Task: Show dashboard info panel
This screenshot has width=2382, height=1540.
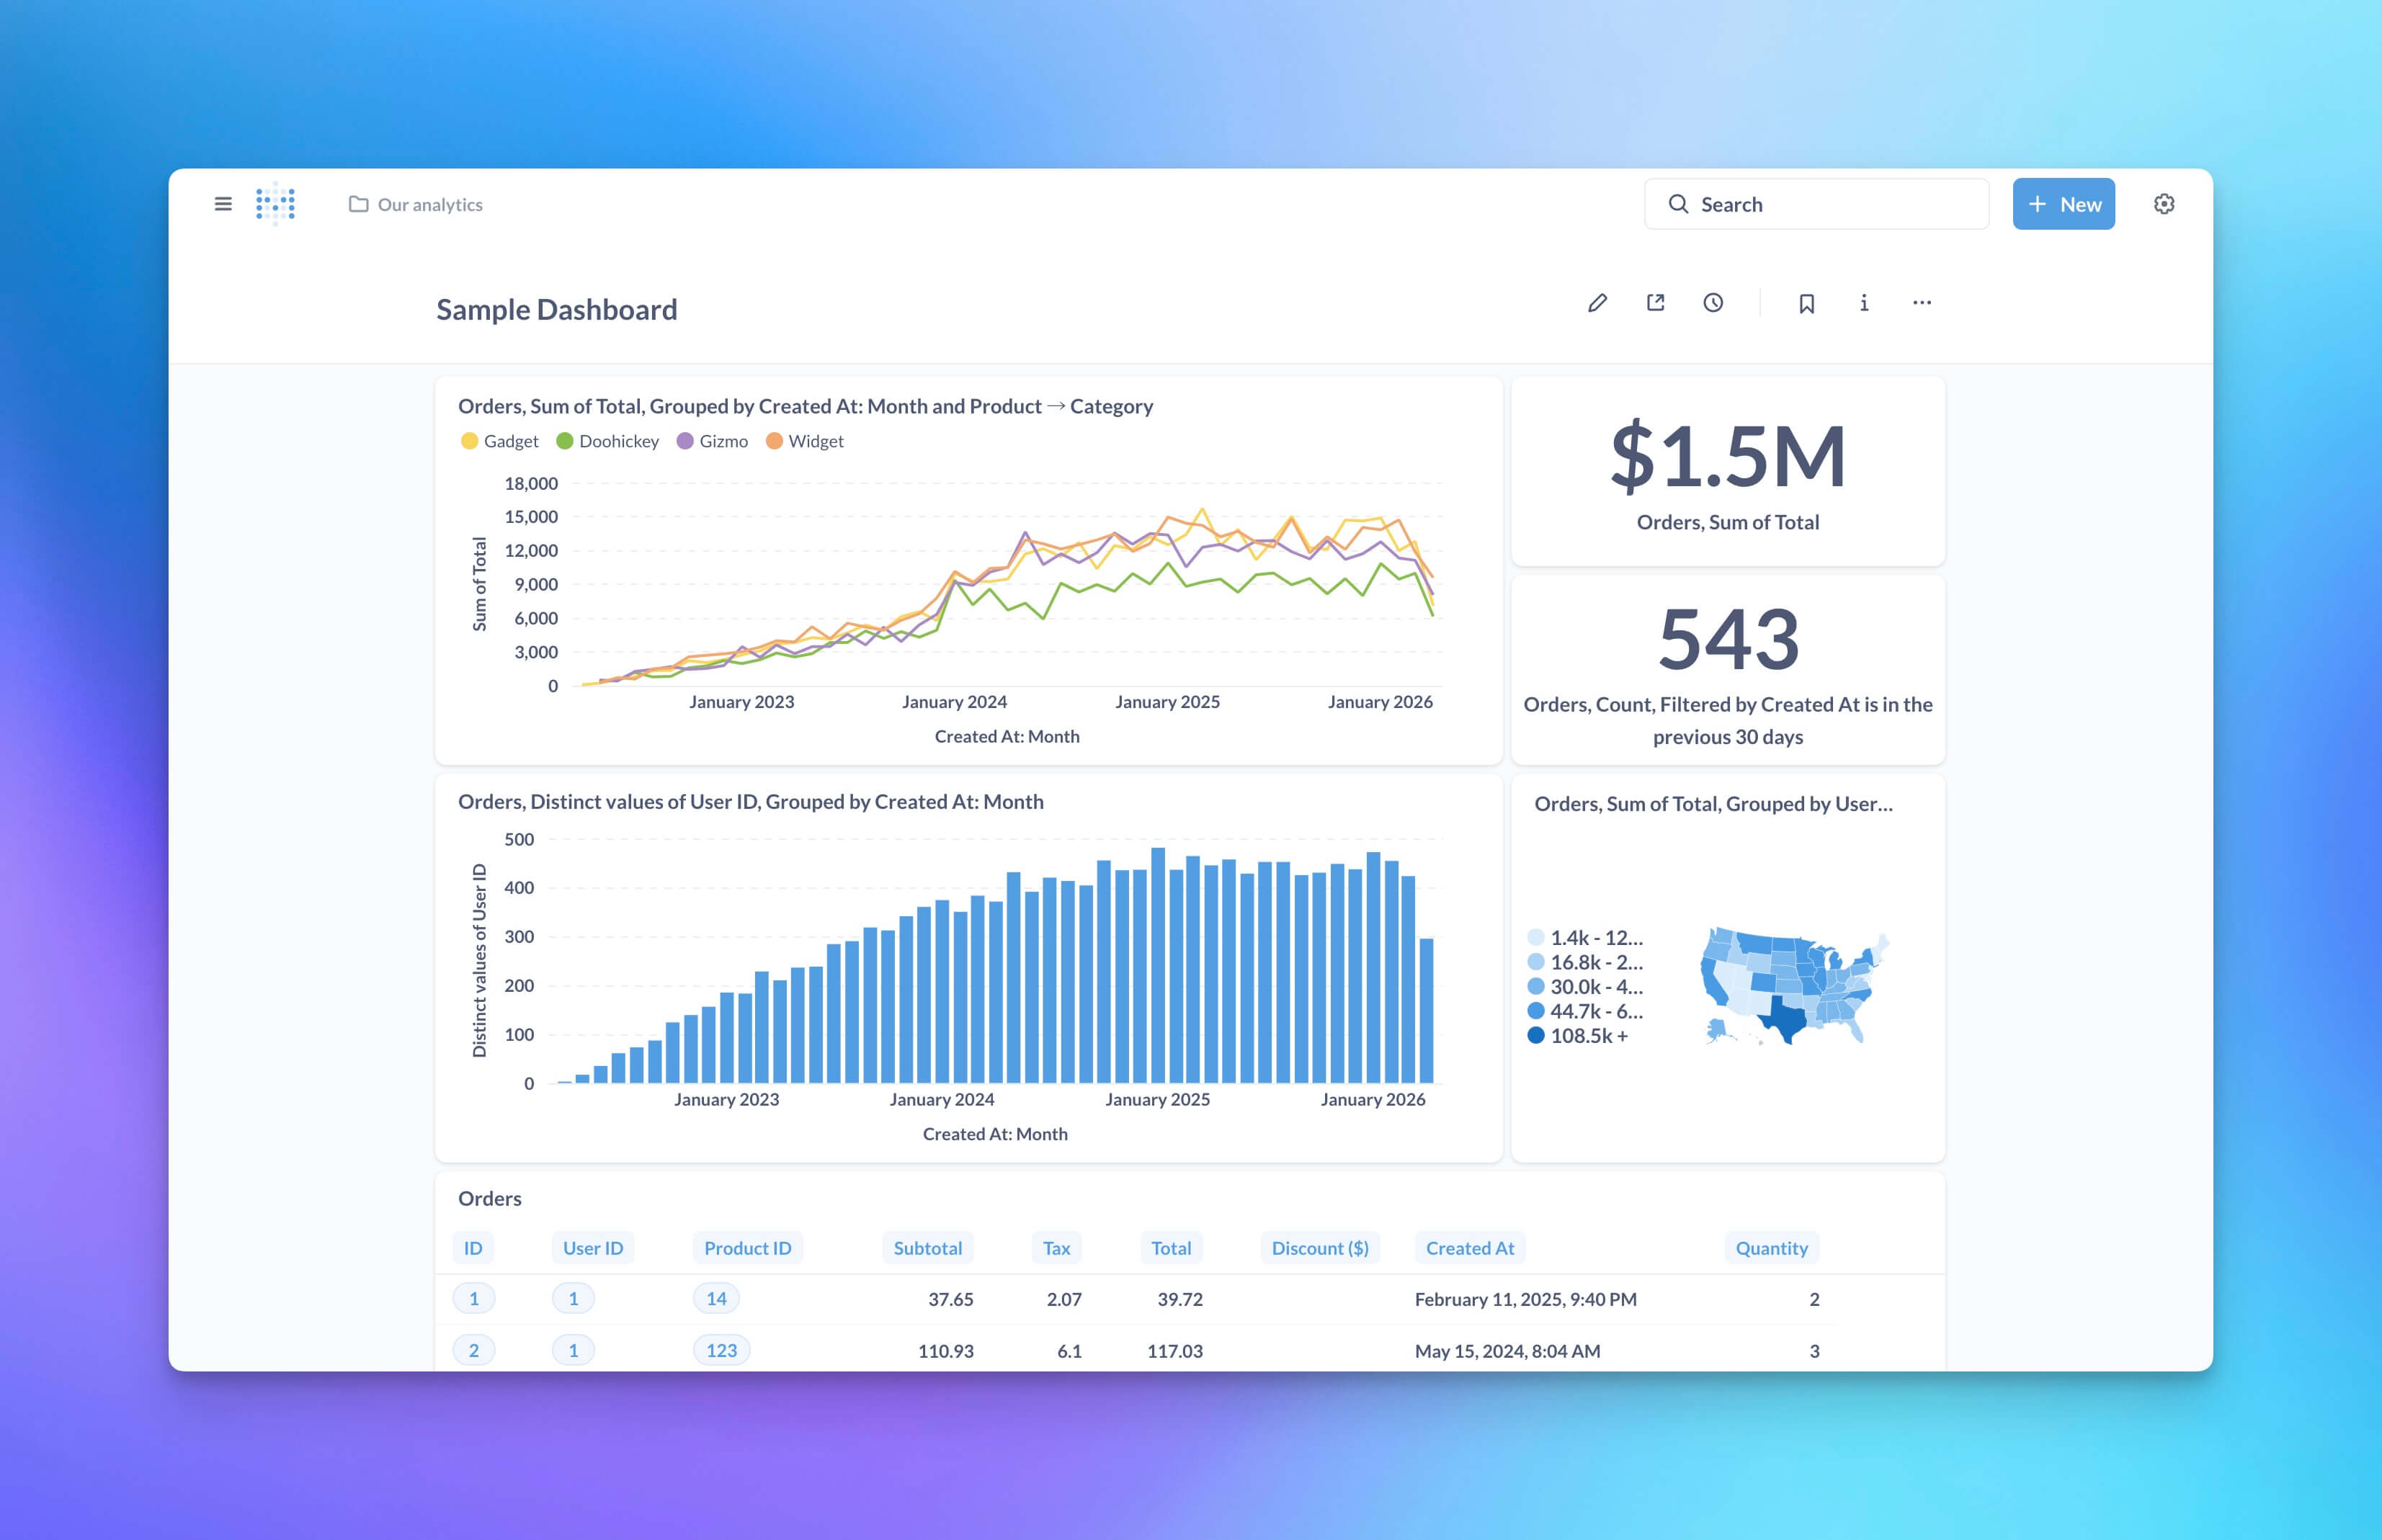Action: pyautogui.click(x=1864, y=303)
